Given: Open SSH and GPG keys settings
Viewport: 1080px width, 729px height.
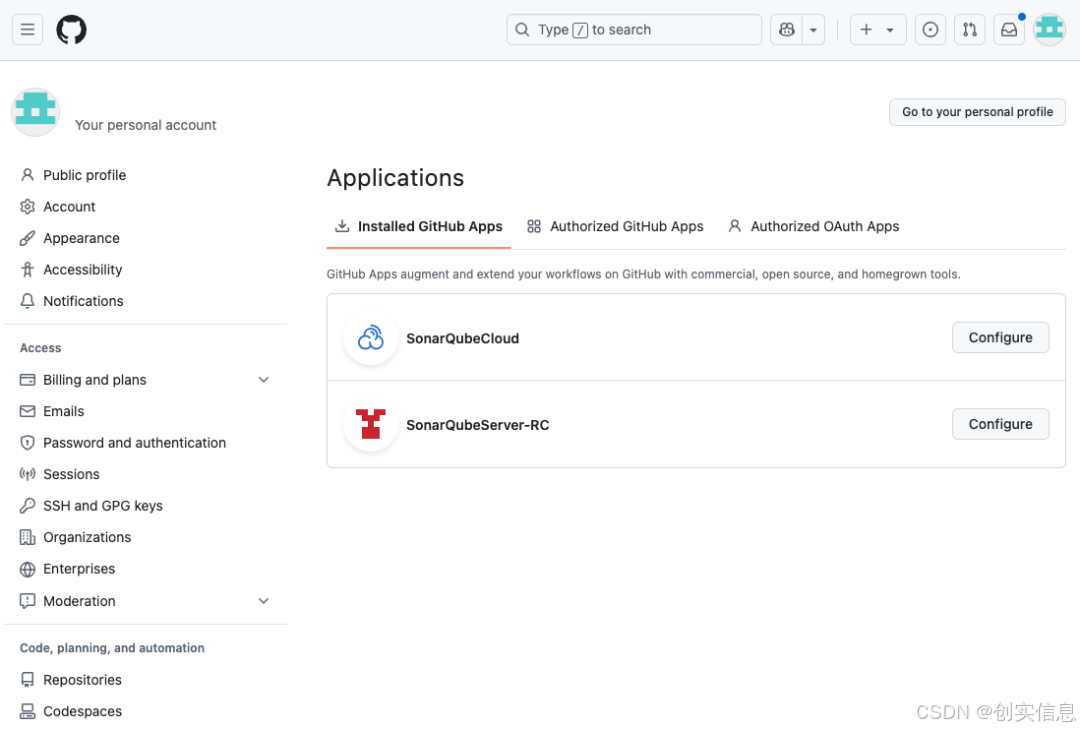Looking at the screenshot, I should (x=103, y=506).
